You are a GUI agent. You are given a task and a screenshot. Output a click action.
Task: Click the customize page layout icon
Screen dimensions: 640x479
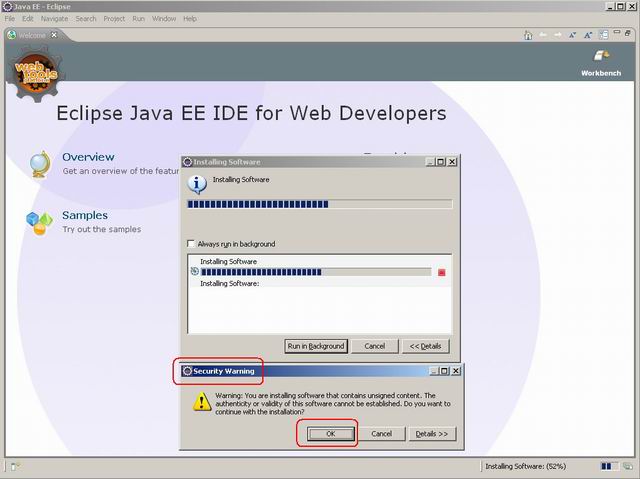tap(604, 35)
